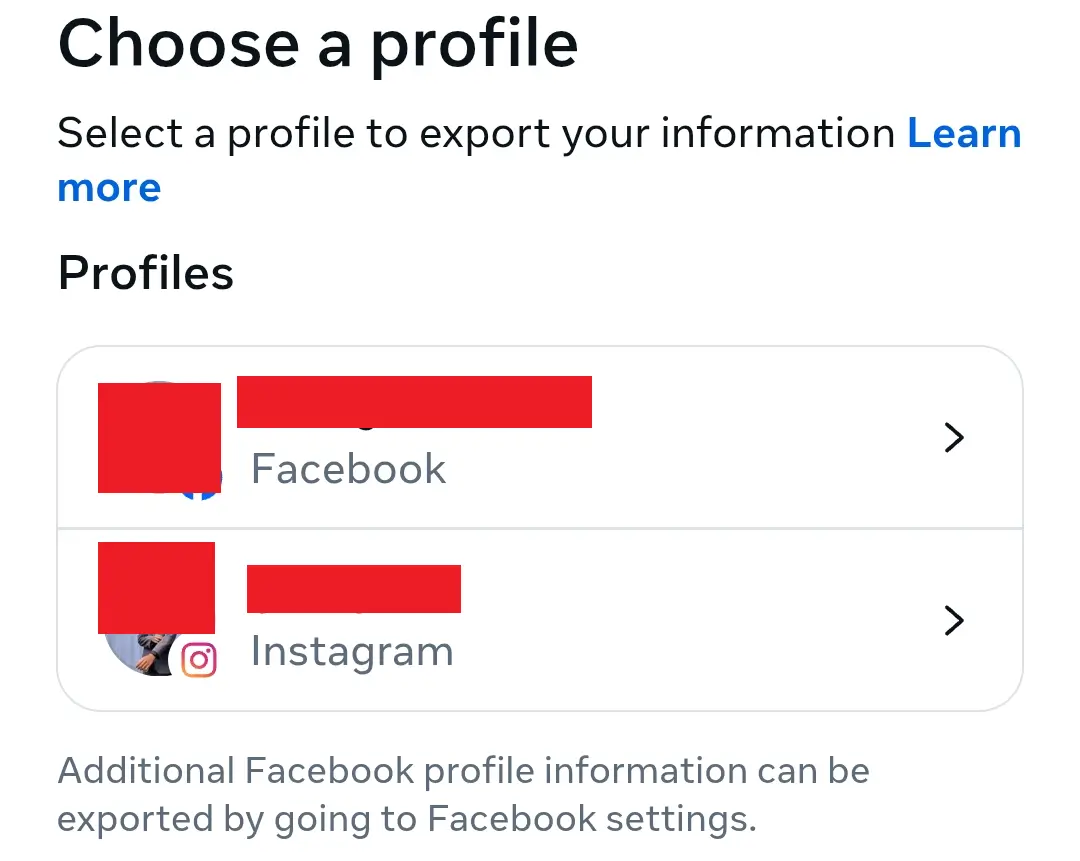
Task: Select the Instagram profile row to export
Action: (x=540, y=620)
